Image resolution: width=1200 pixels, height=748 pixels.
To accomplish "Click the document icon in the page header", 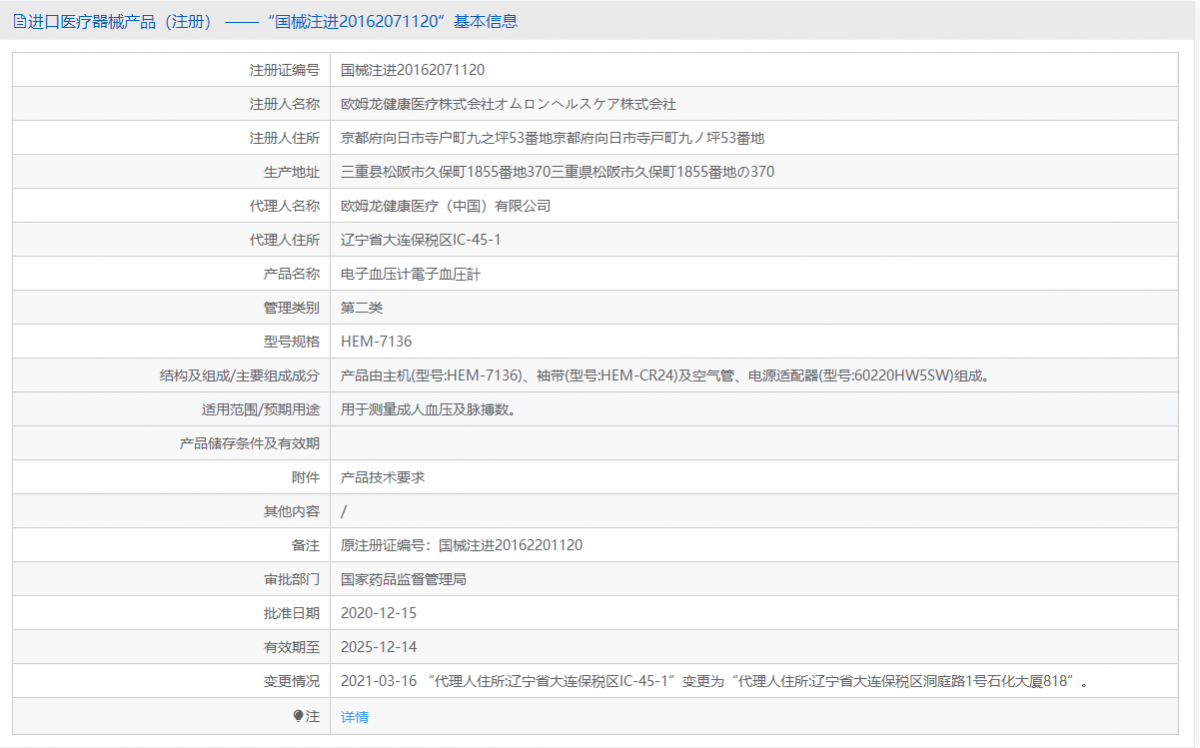I will click(19, 21).
